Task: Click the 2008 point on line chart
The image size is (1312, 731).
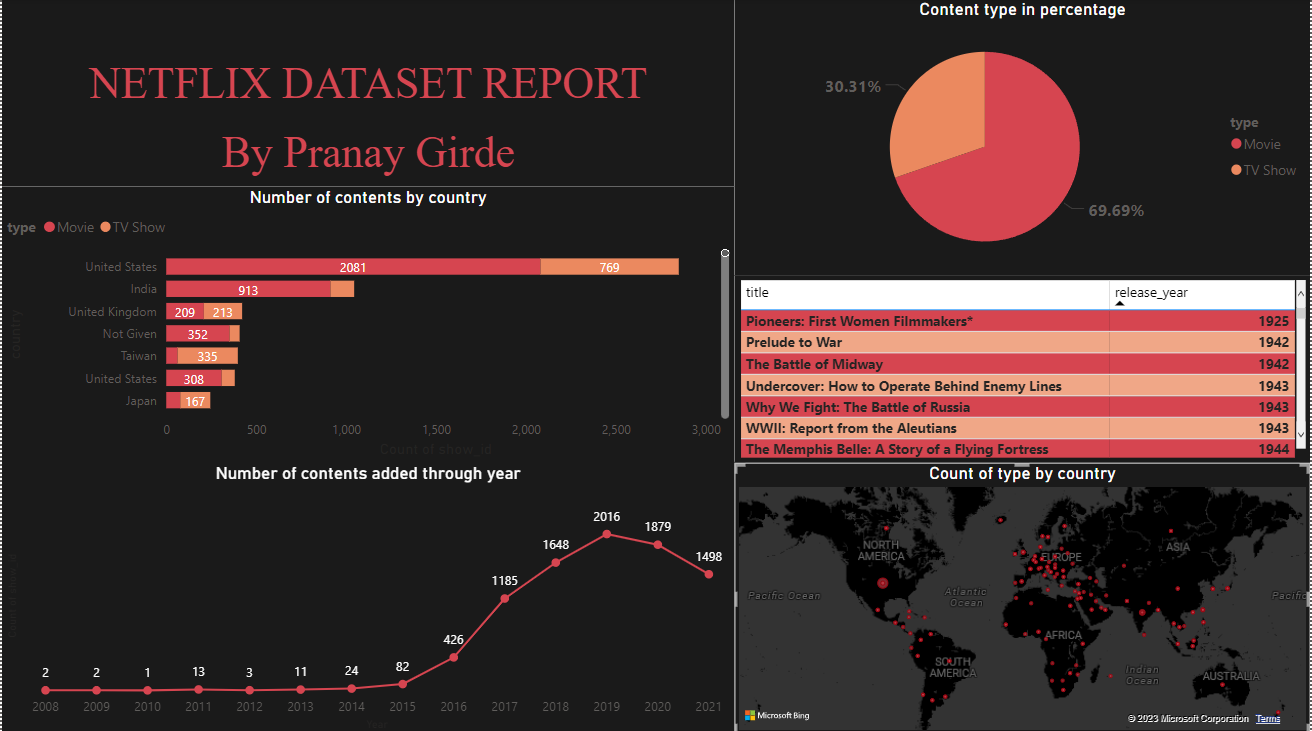Action: pos(45,690)
